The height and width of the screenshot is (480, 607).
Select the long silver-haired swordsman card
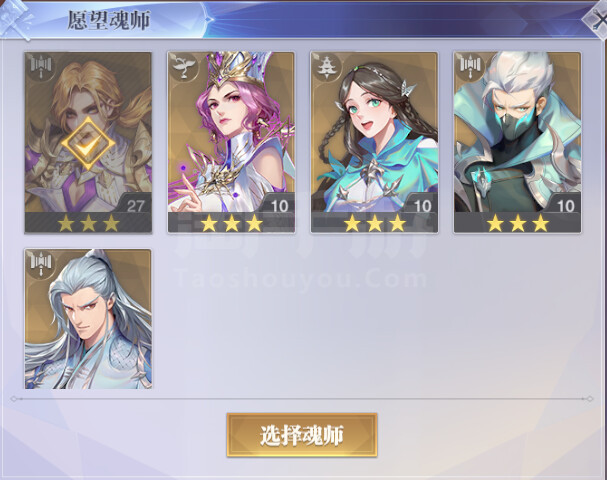pos(88,319)
